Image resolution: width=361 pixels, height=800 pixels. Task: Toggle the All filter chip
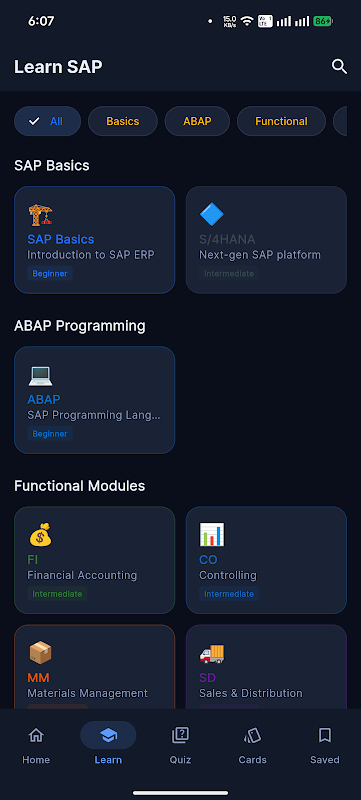[x=47, y=121]
